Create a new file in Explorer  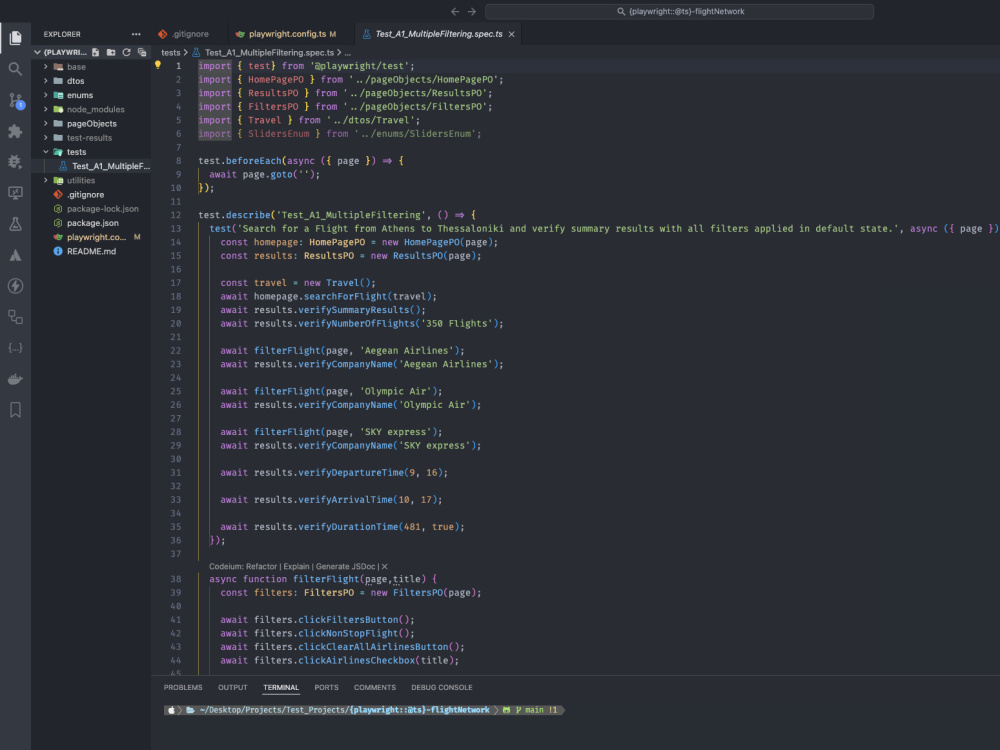[96, 52]
